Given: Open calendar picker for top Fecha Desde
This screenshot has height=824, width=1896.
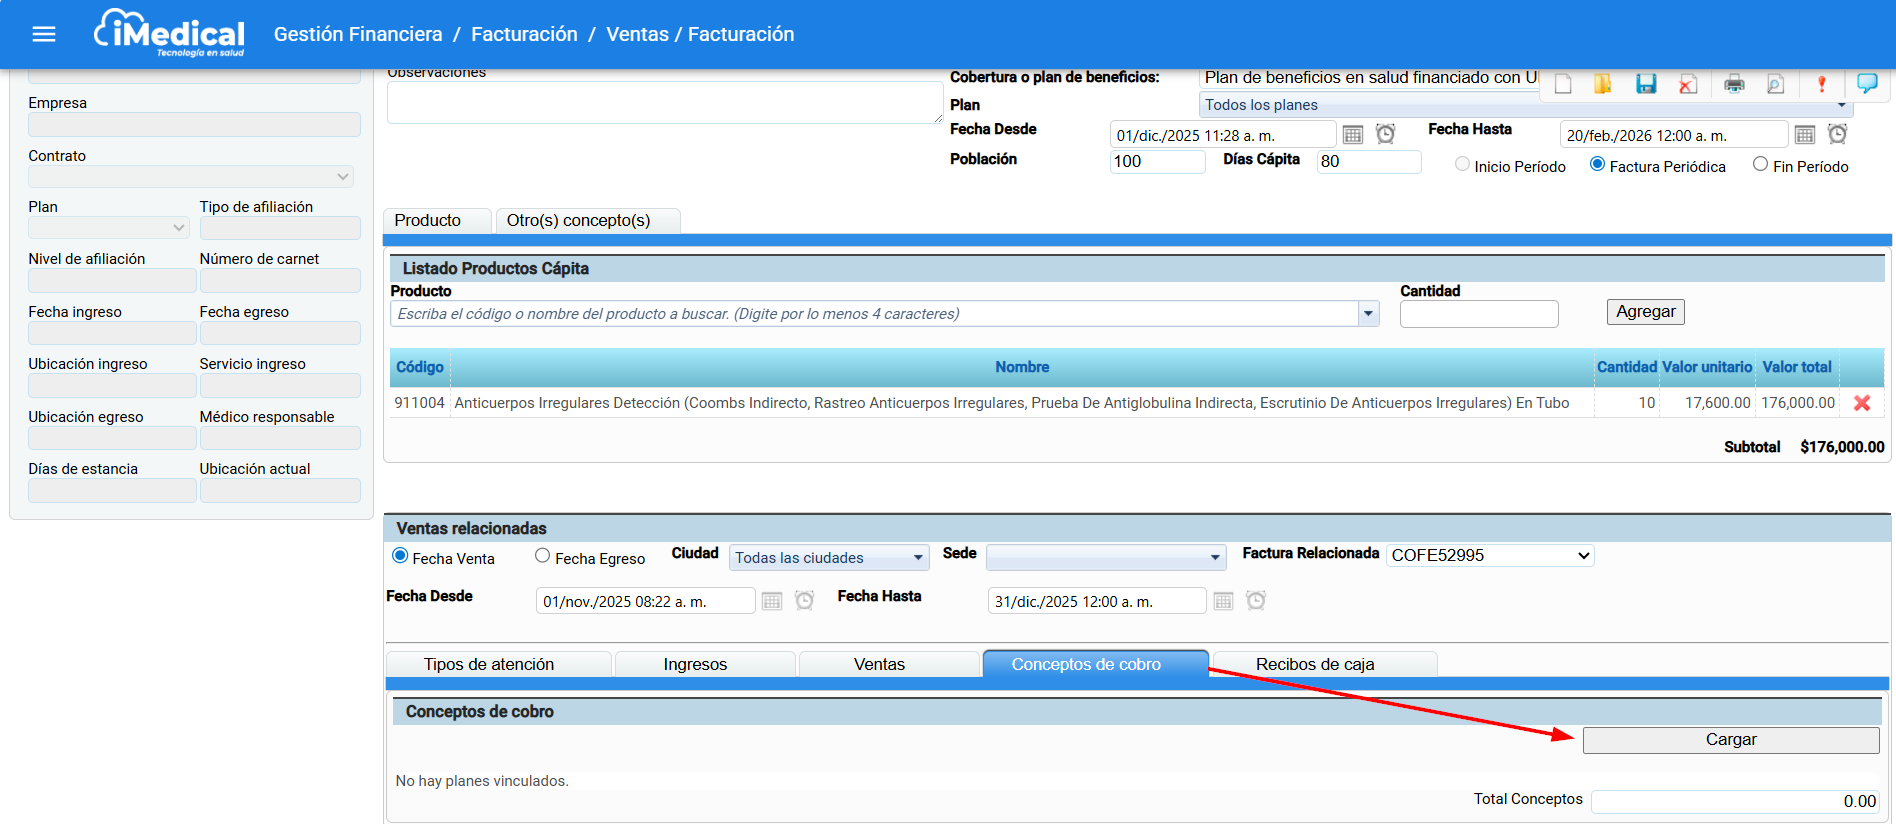Looking at the screenshot, I should [x=1353, y=135].
